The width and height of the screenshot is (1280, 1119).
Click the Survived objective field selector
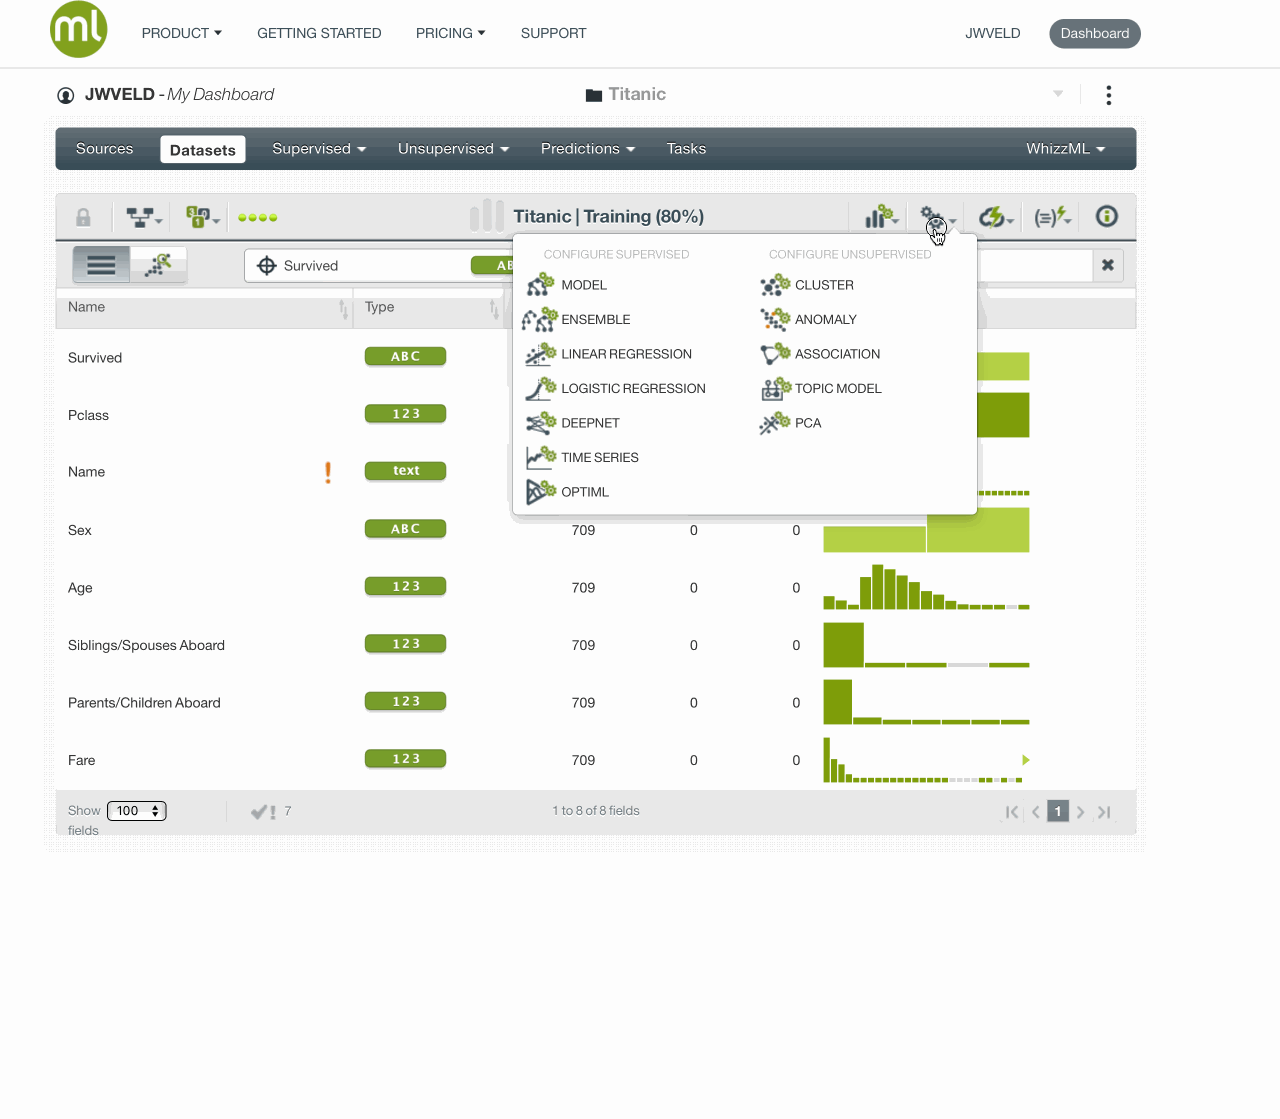(x=378, y=265)
